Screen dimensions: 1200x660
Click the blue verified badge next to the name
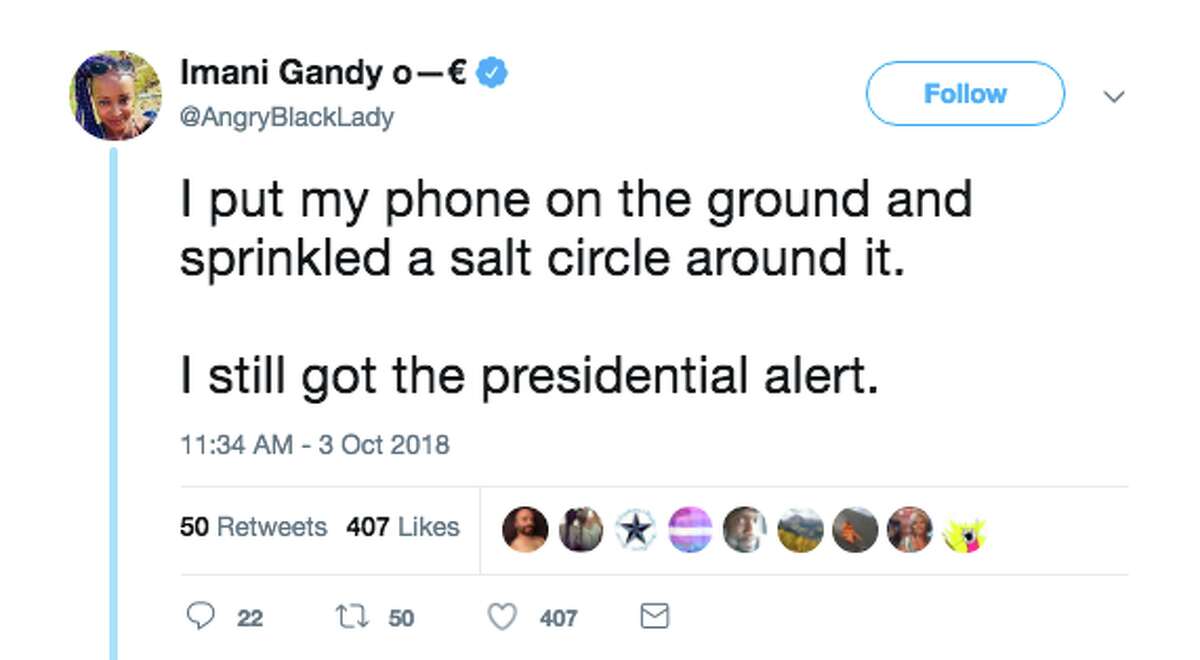[490, 71]
